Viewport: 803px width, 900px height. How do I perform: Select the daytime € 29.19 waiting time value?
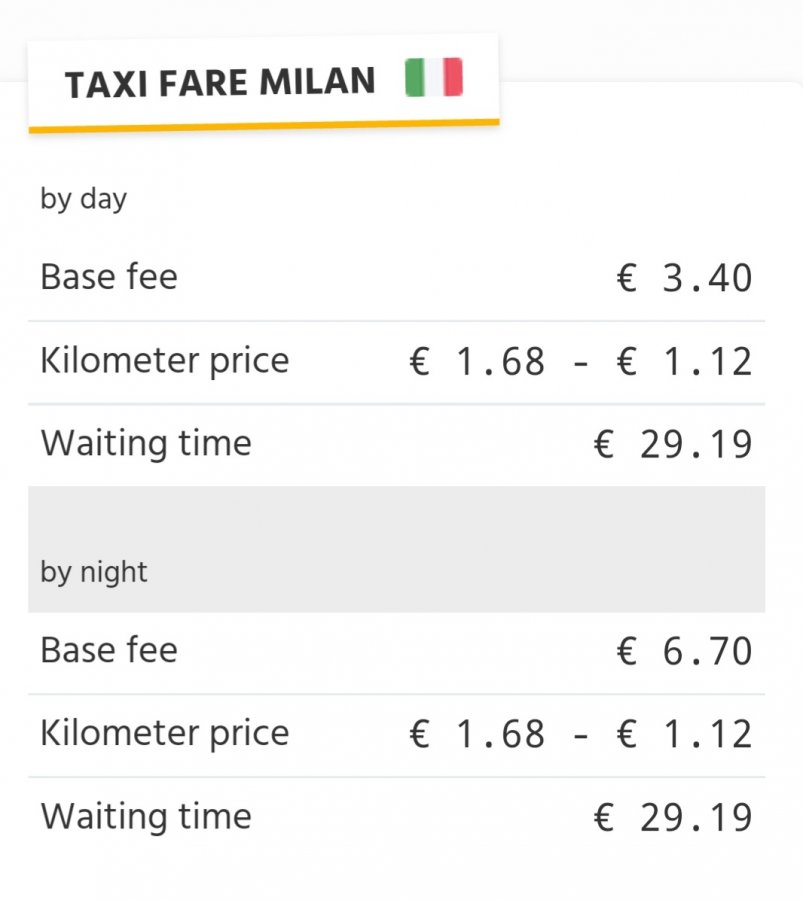click(x=673, y=445)
